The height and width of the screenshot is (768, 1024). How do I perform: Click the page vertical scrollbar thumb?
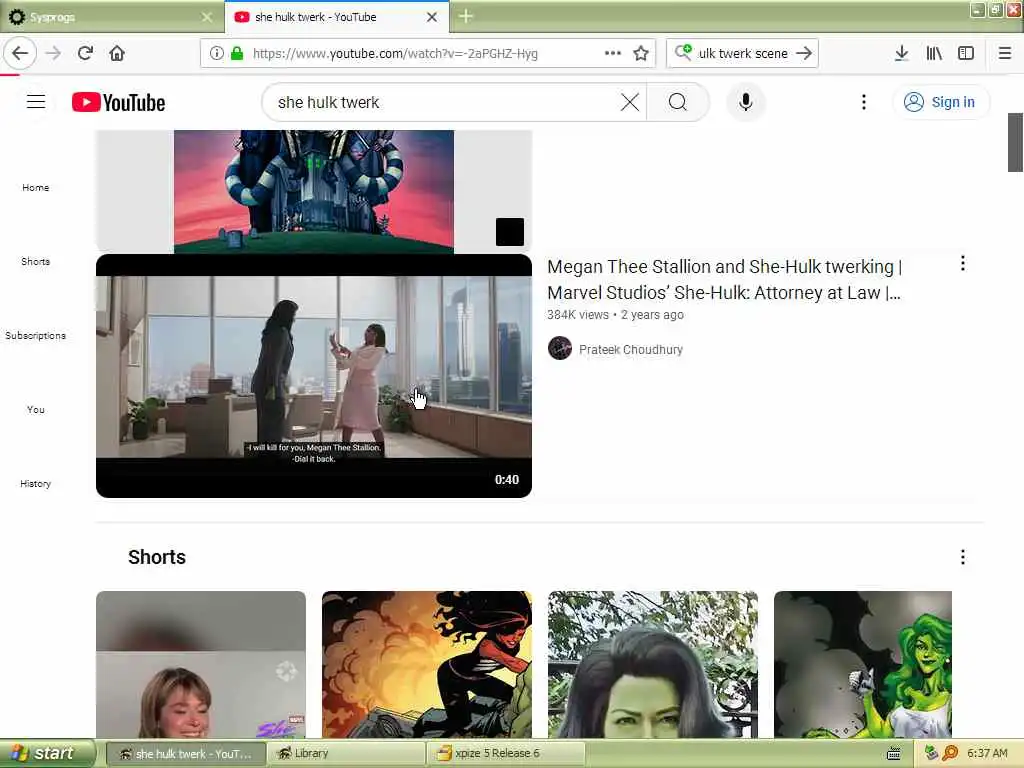[1015, 142]
